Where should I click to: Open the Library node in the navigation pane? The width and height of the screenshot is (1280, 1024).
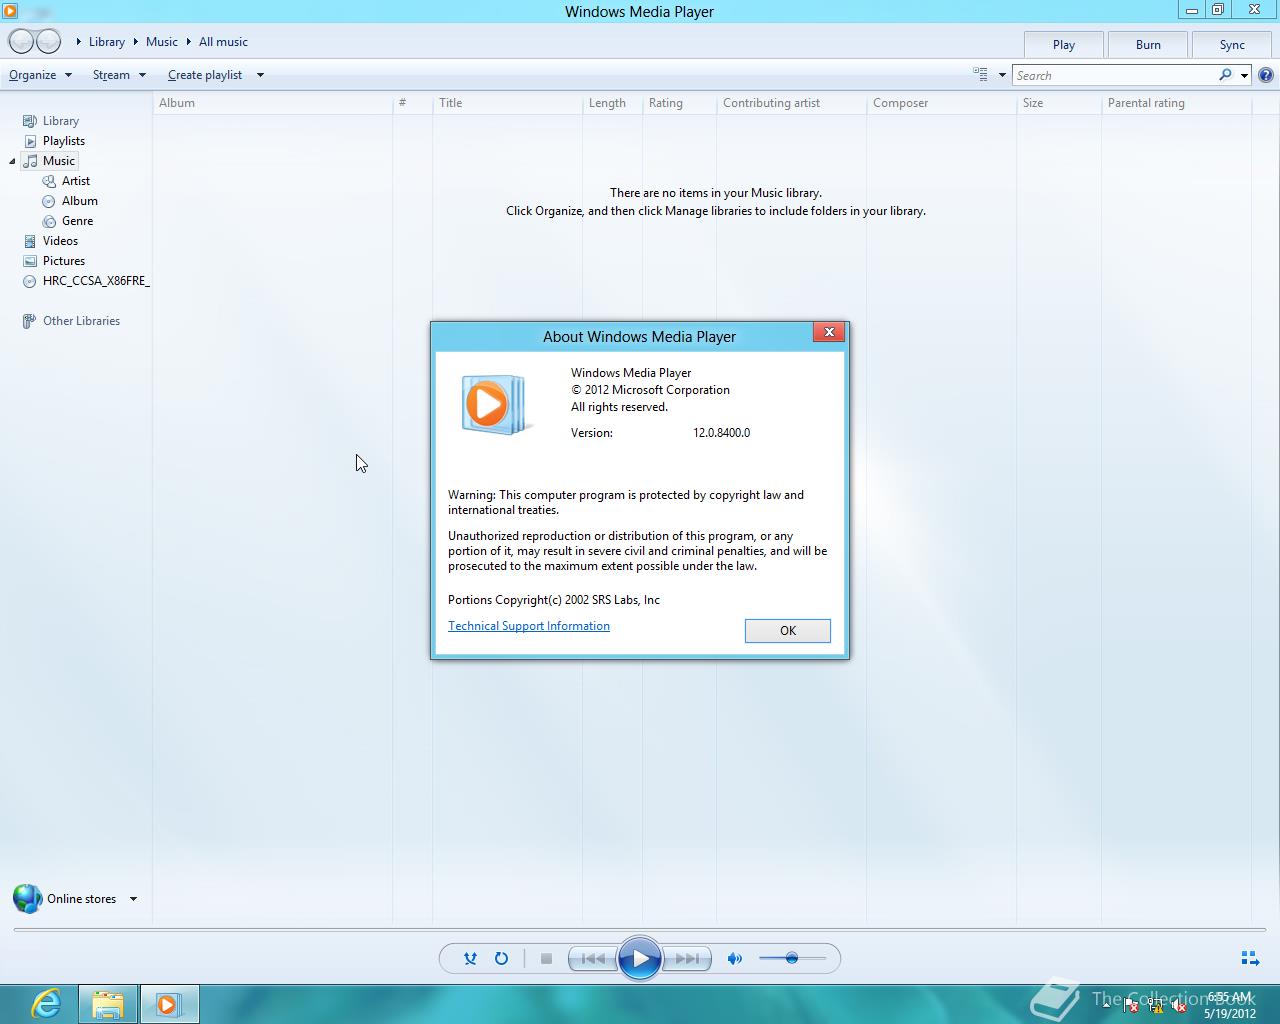(60, 121)
